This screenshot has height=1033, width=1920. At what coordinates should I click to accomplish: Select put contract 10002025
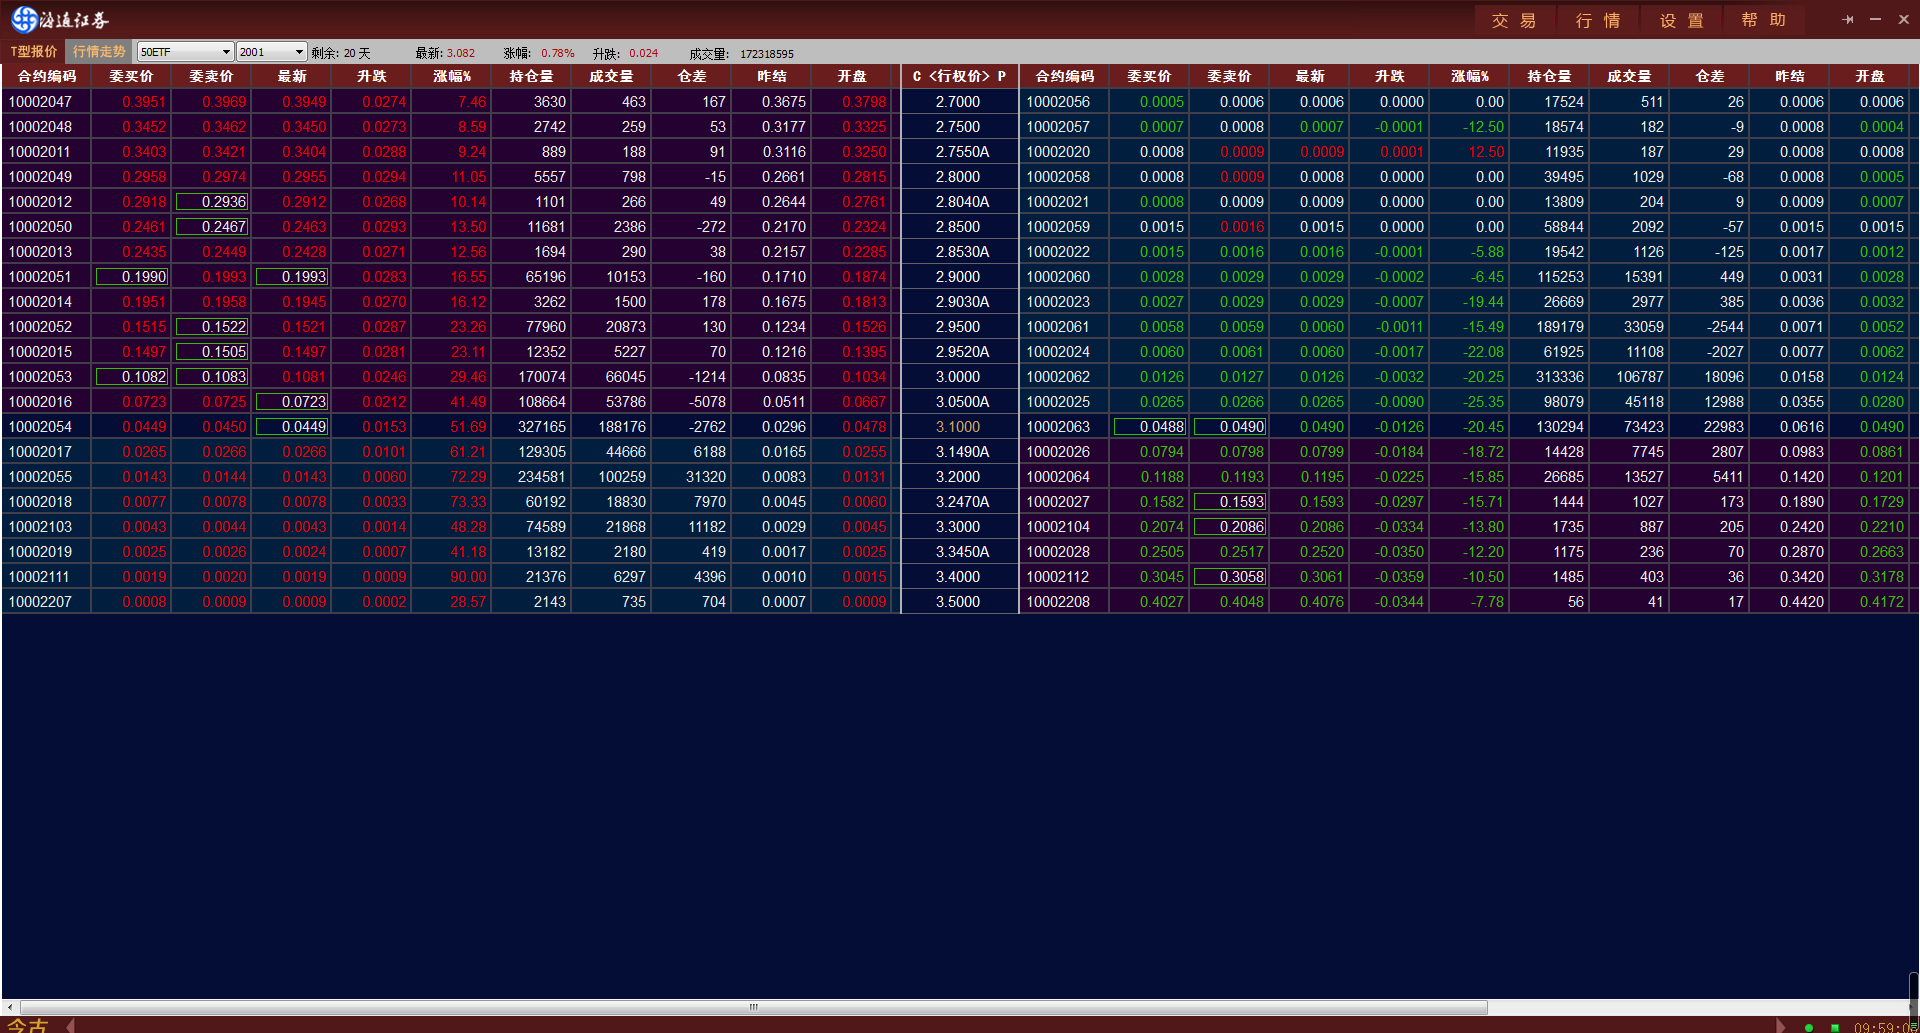point(1058,402)
